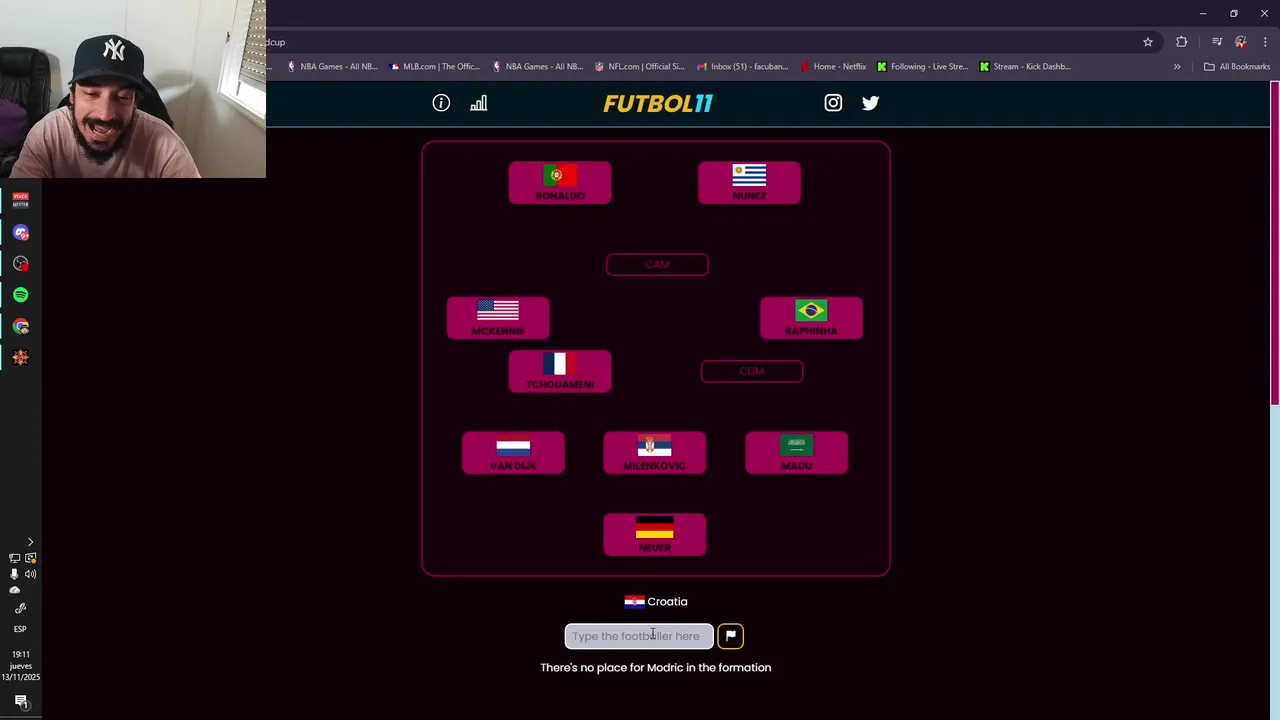This screenshot has height=720, width=1280.
Task: Click the Raphinha Brazil card
Action: [x=811, y=318]
